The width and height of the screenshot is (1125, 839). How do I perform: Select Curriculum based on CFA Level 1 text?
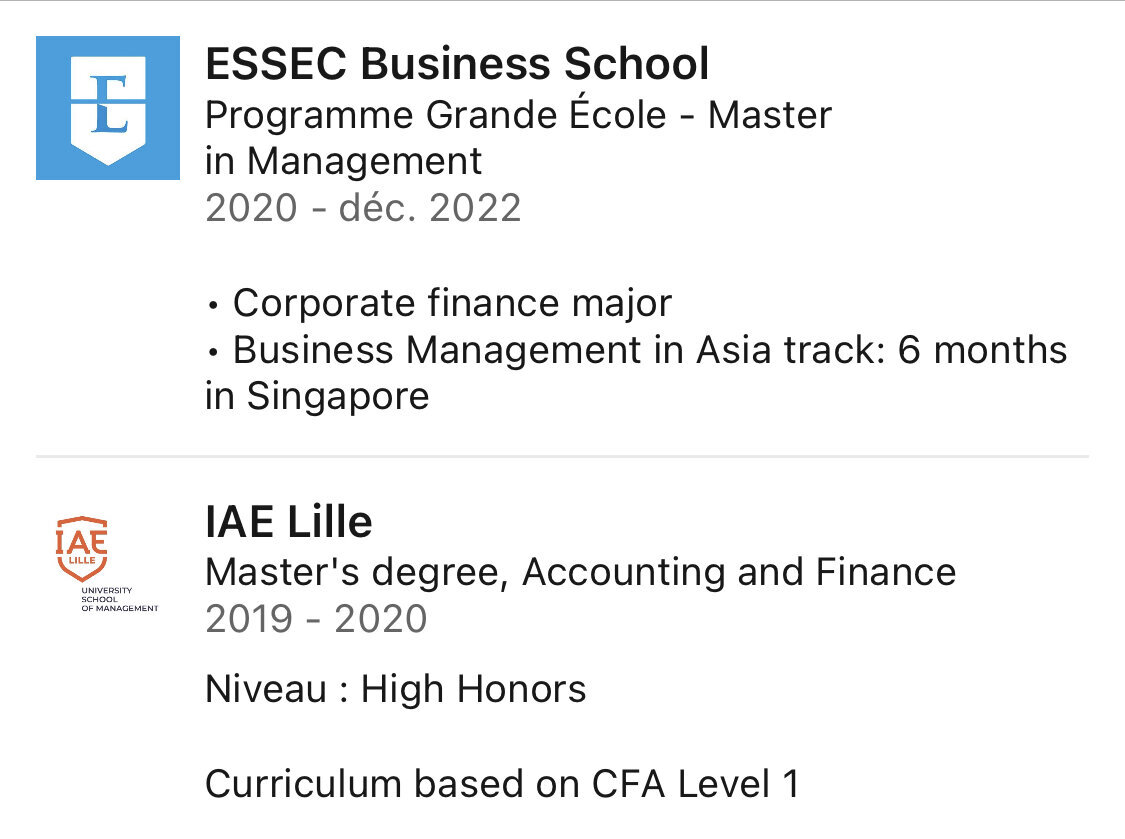pos(502,784)
